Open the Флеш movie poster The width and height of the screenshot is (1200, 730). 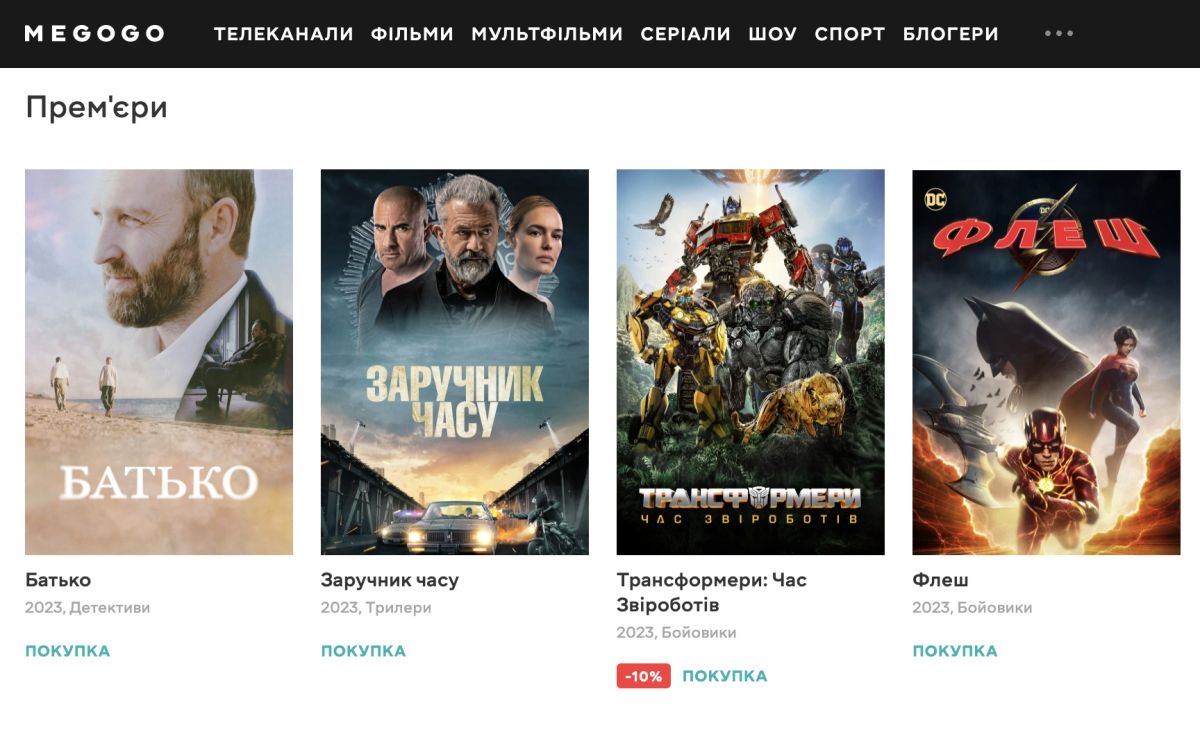tap(1047, 362)
